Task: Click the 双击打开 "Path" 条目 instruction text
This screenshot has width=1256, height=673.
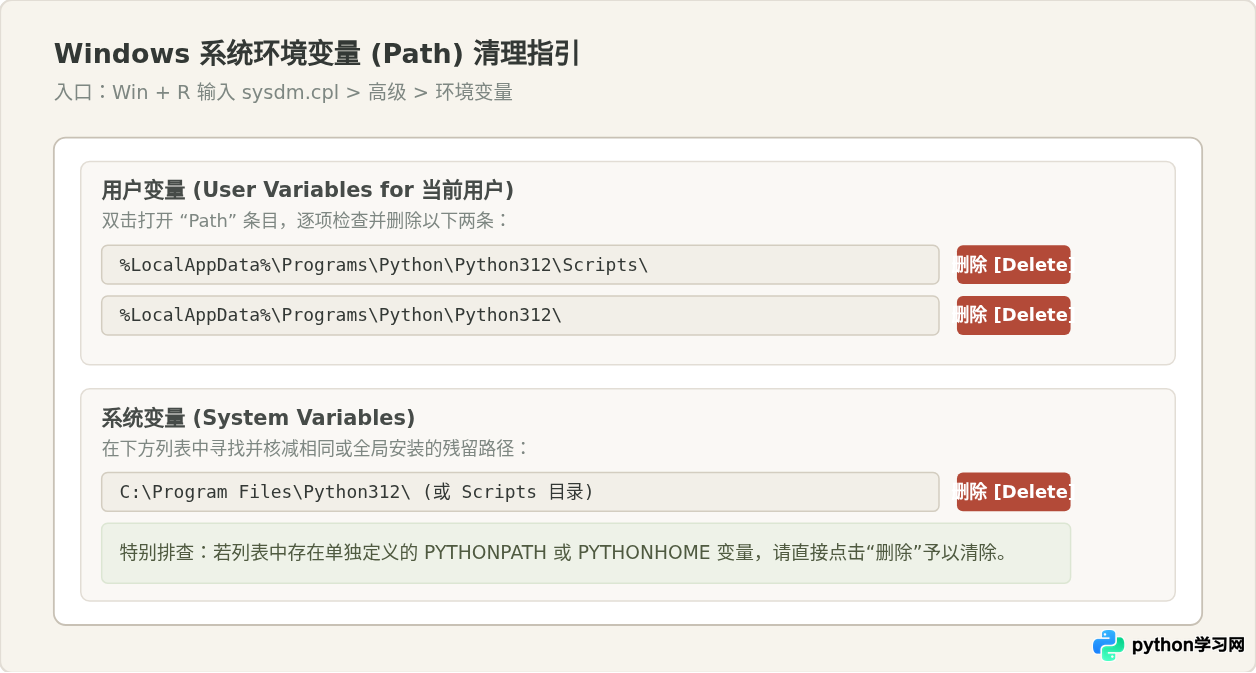Action: [305, 220]
